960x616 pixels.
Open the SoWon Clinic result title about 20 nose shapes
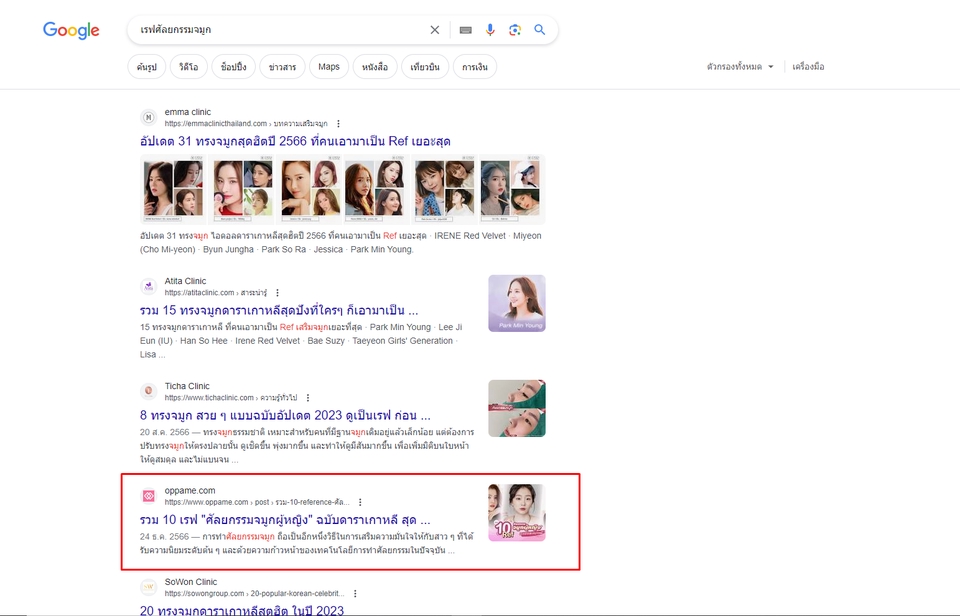pyautogui.click(x=242, y=610)
